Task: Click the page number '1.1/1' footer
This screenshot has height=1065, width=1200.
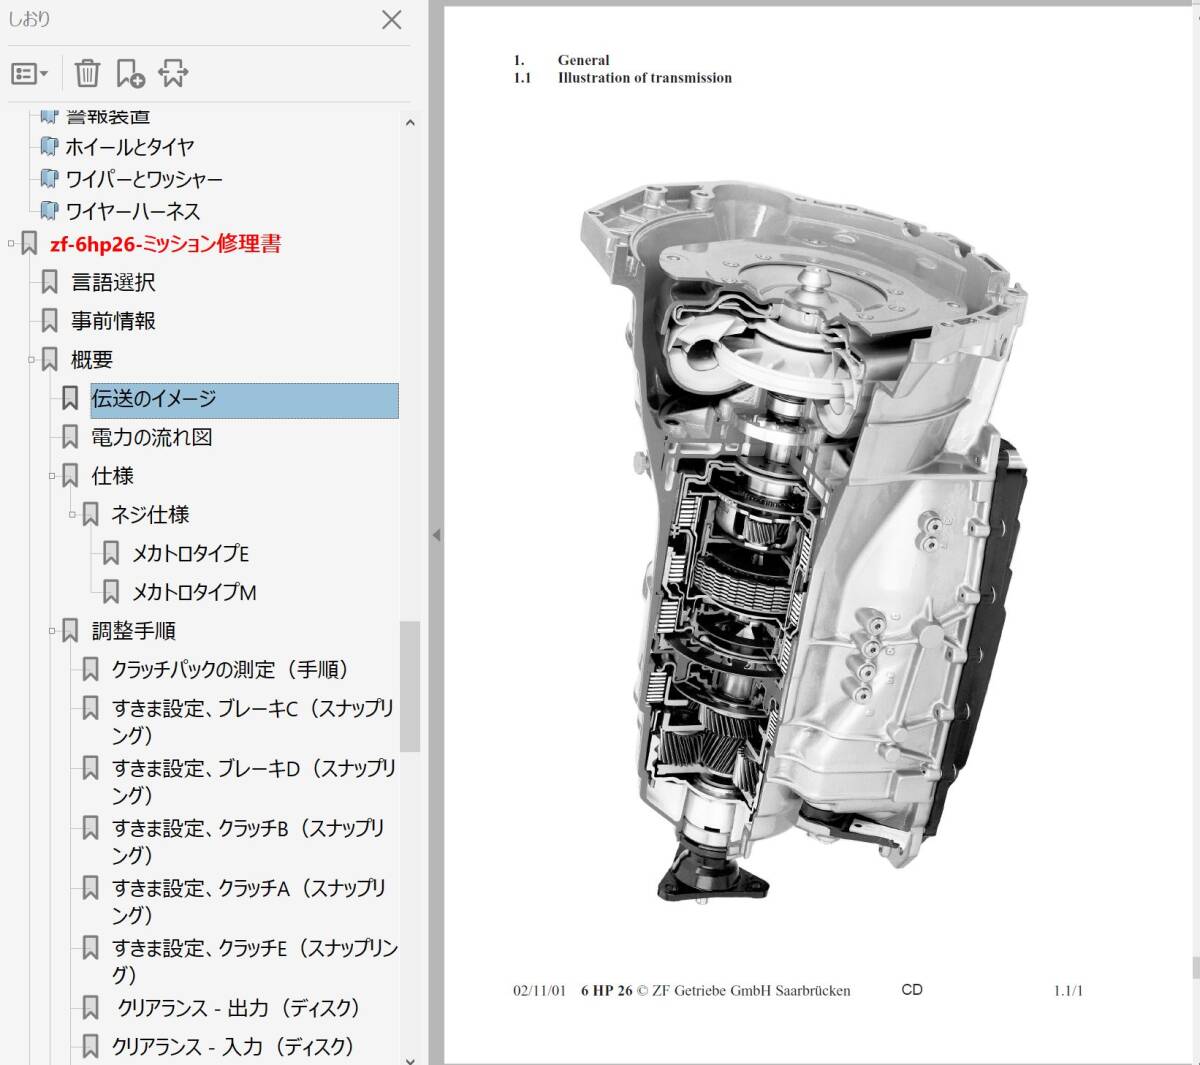Action: click(x=1068, y=991)
